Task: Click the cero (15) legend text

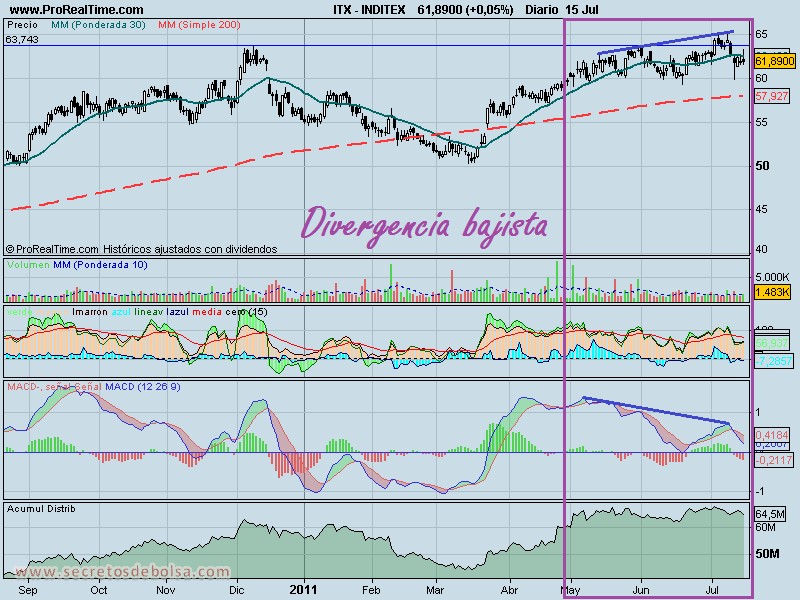Action: (246, 312)
